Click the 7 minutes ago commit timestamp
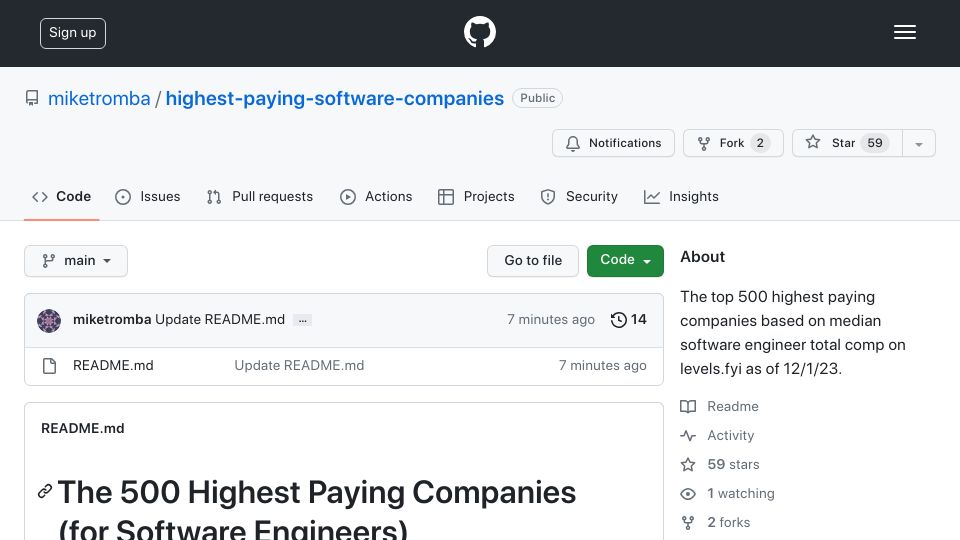The width and height of the screenshot is (960, 540). [x=550, y=320]
